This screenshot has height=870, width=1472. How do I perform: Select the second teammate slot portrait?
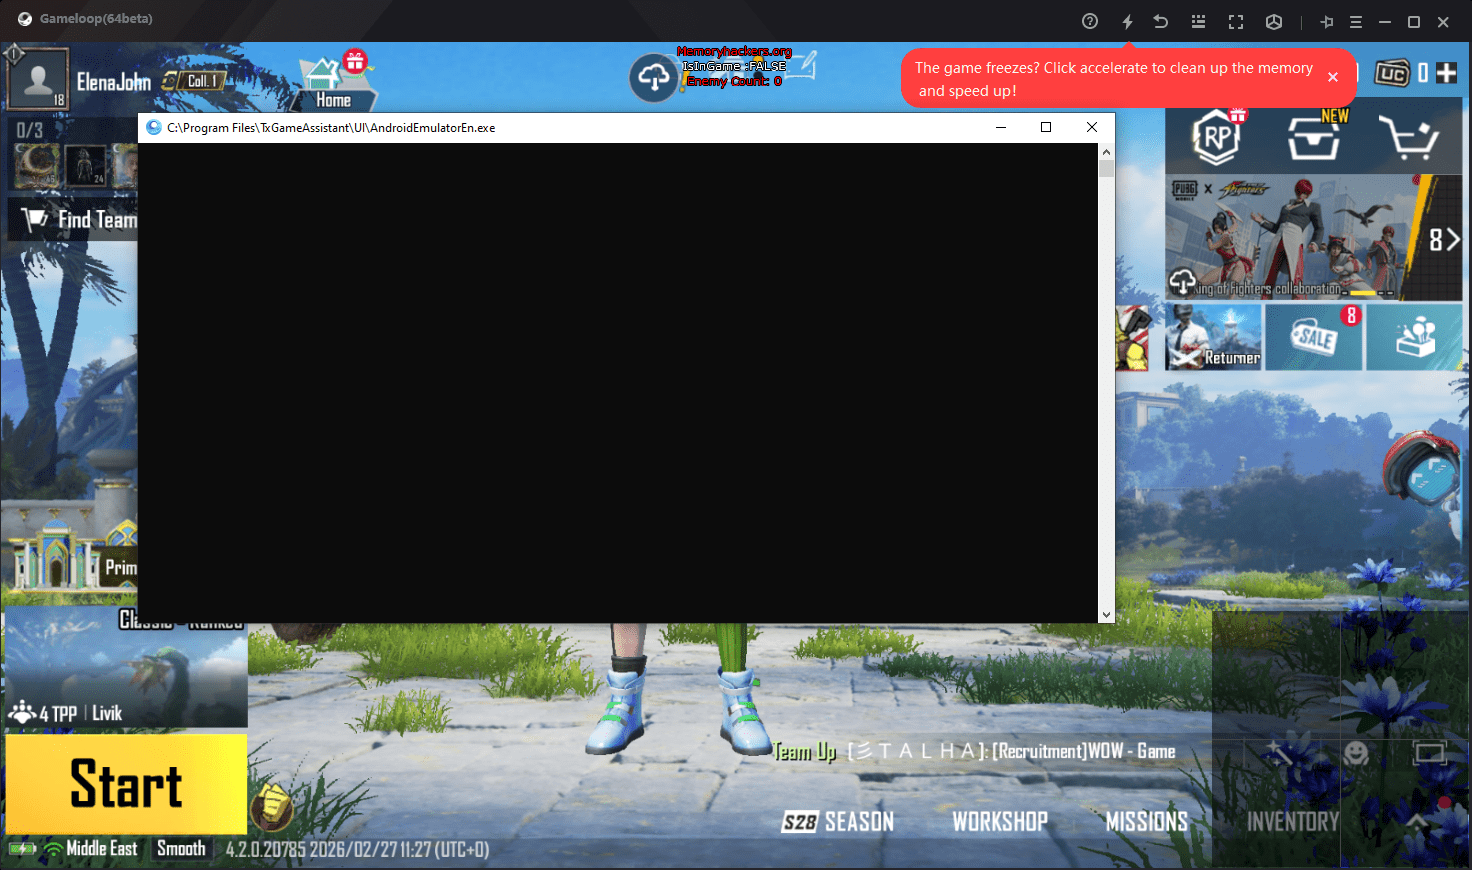click(x=86, y=166)
